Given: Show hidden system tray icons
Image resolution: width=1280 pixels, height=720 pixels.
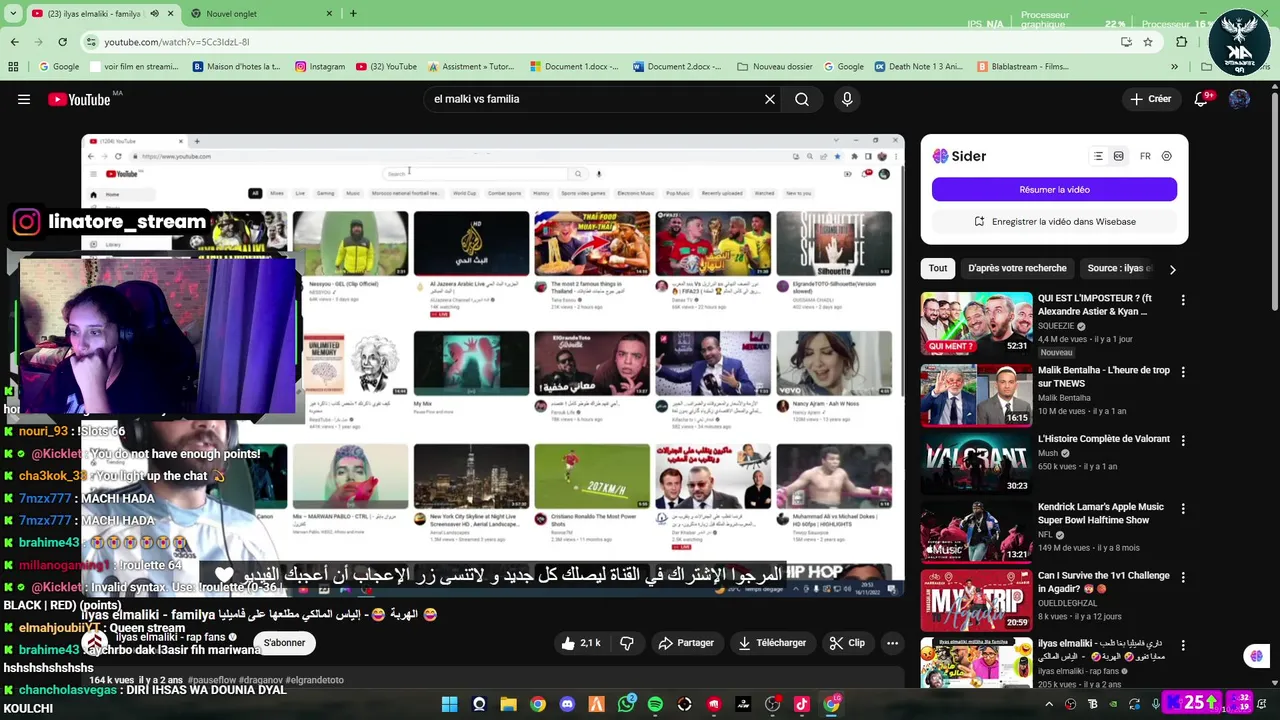Looking at the screenshot, I should click(1049, 705).
